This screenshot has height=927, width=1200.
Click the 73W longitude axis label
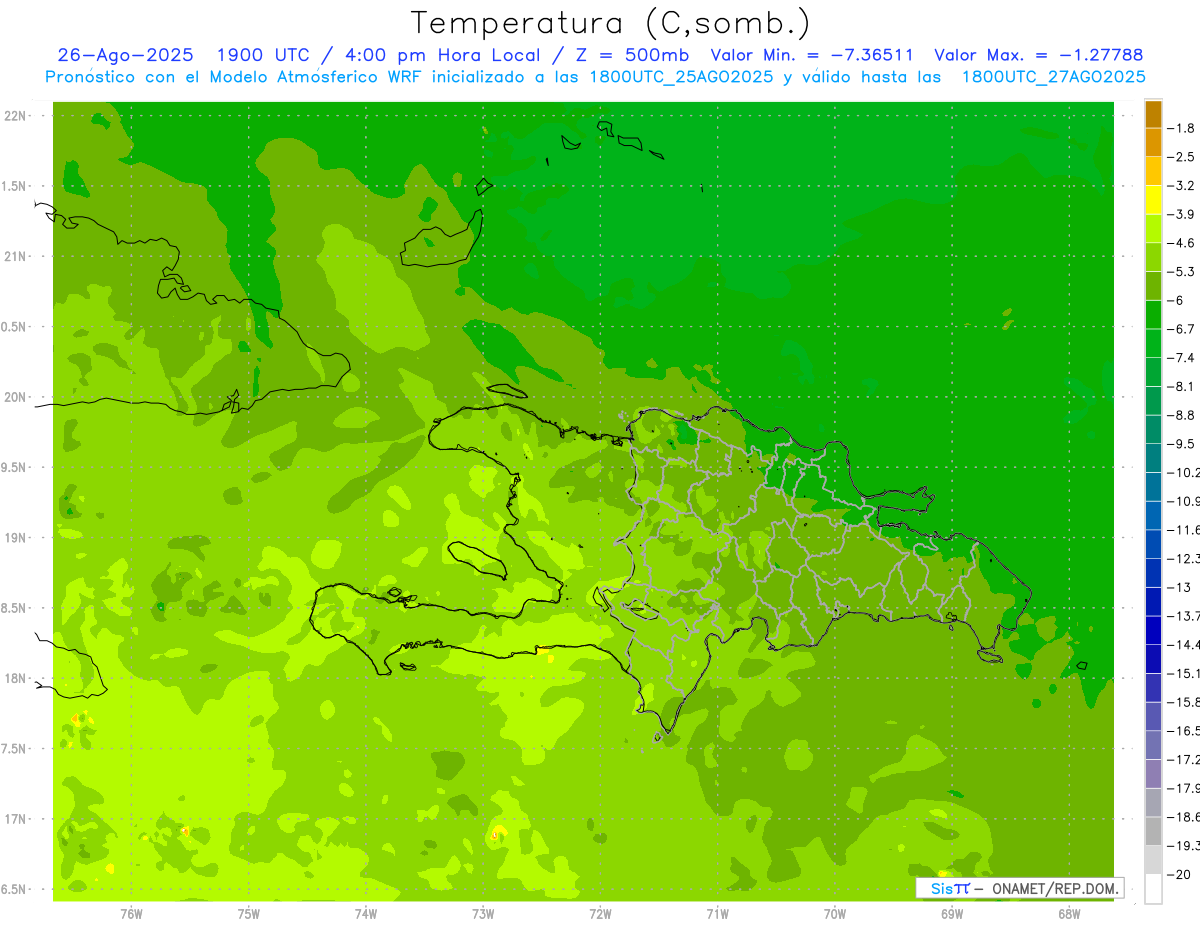(483, 914)
